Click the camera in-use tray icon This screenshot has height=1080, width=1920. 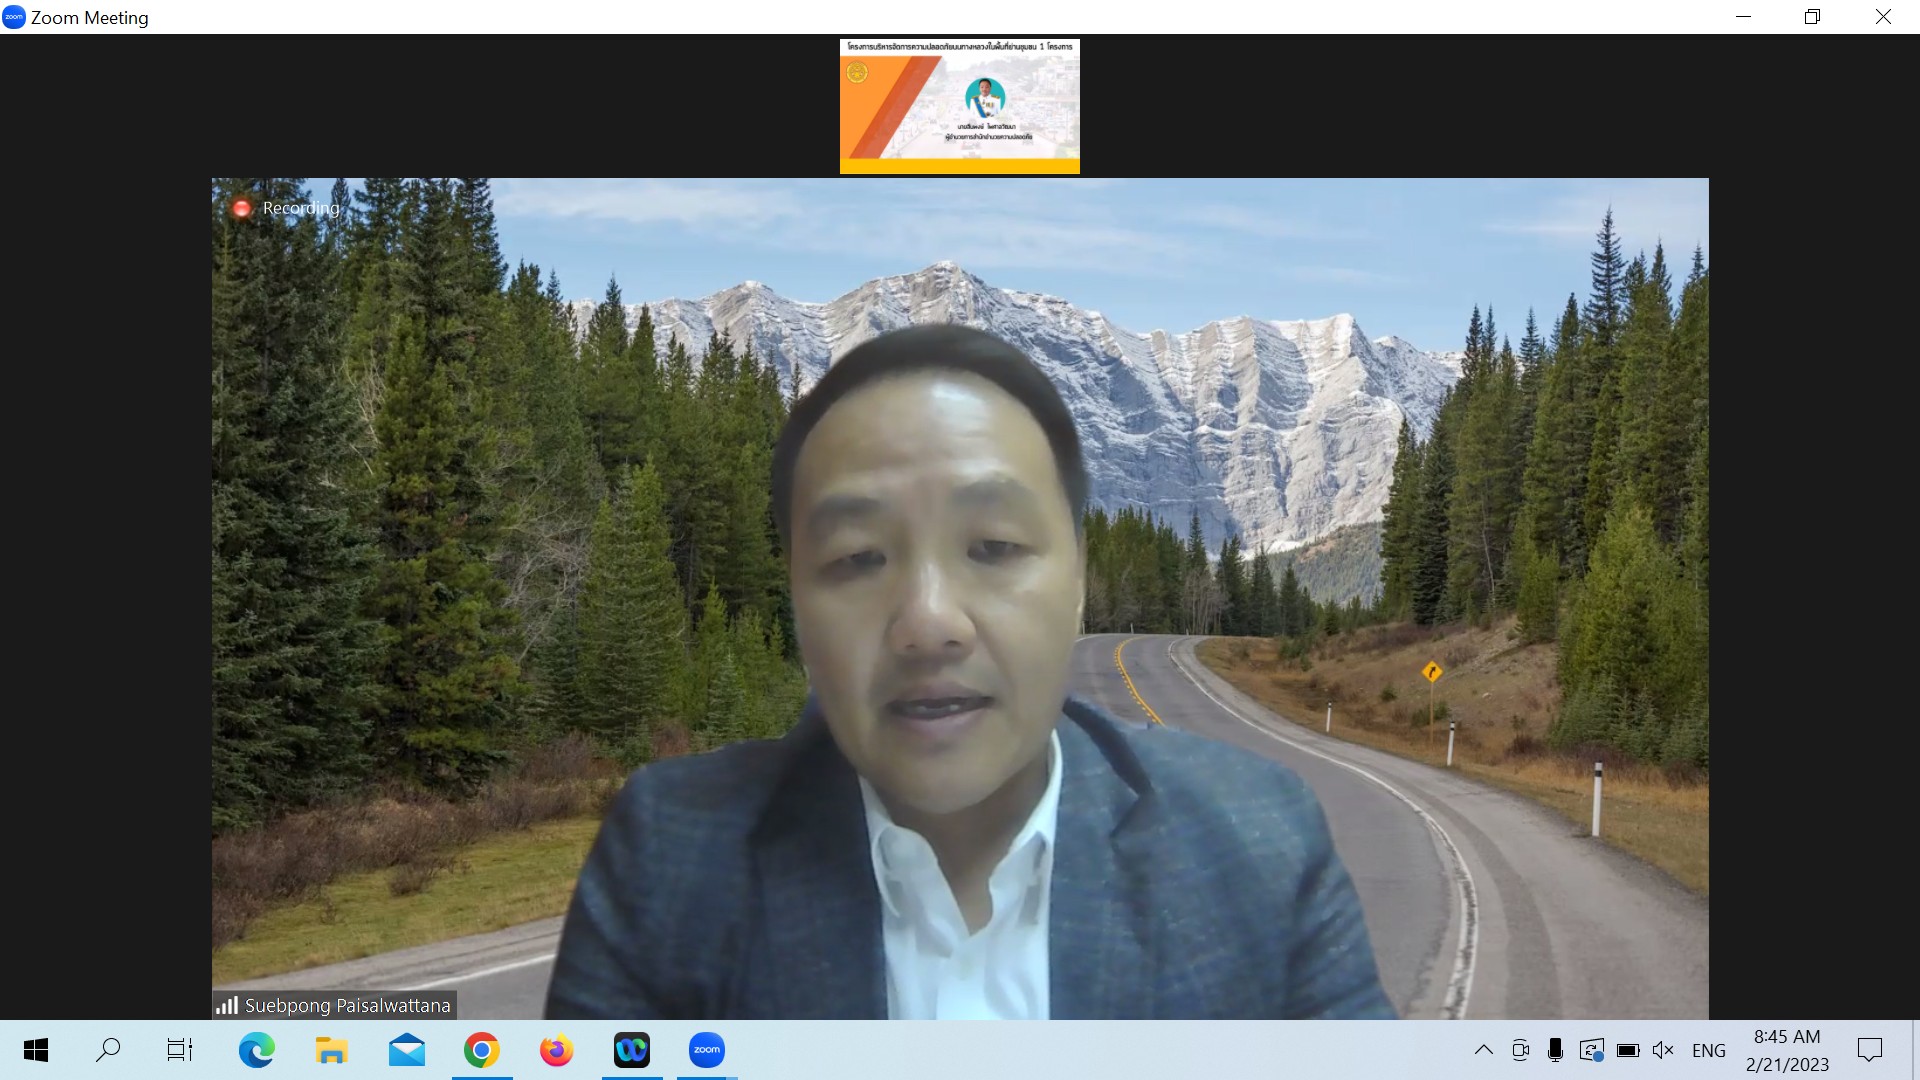(x=1520, y=1050)
